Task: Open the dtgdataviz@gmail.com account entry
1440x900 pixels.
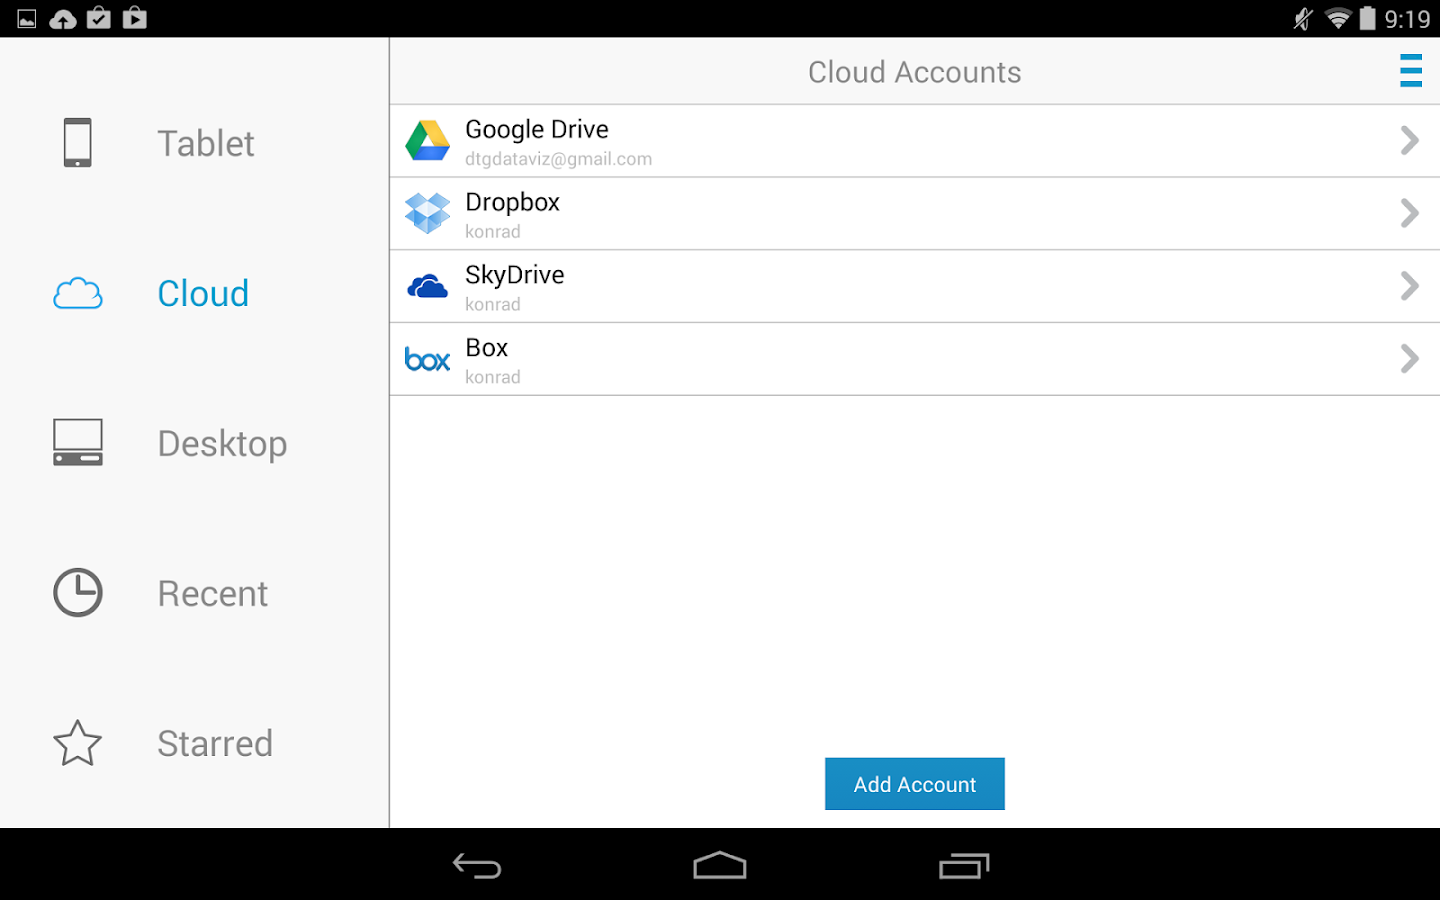Action: point(914,141)
